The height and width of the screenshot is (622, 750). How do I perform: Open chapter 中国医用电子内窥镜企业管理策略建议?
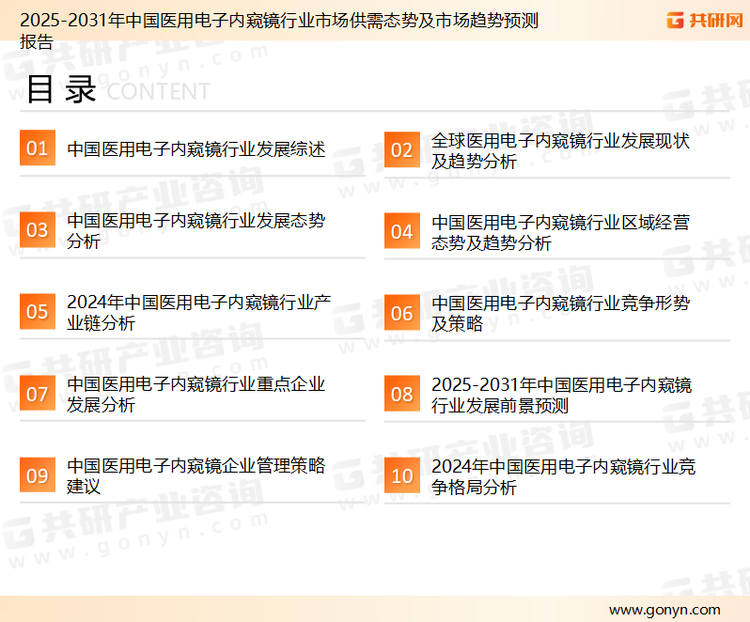(x=196, y=476)
